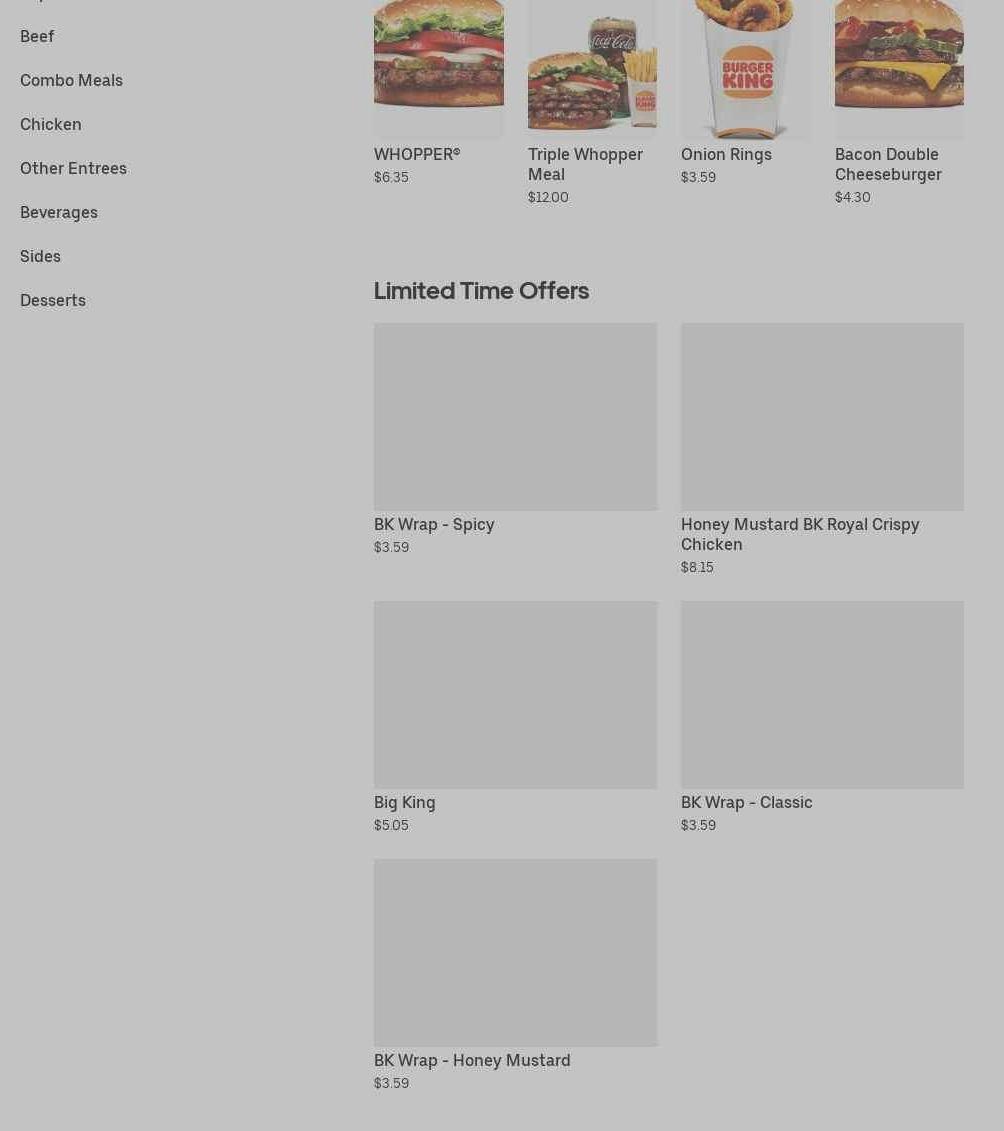The height and width of the screenshot is (1131, 1004).
Task: Click the WHOPPER burger image
Action: [x=439, y=69]
